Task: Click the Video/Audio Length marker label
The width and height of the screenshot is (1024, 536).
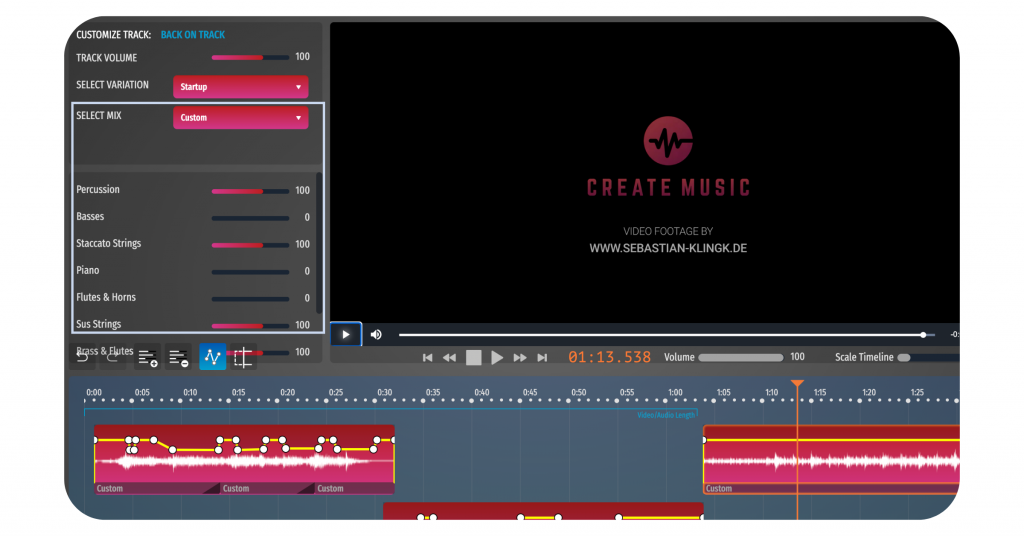Action: [666, 415]
